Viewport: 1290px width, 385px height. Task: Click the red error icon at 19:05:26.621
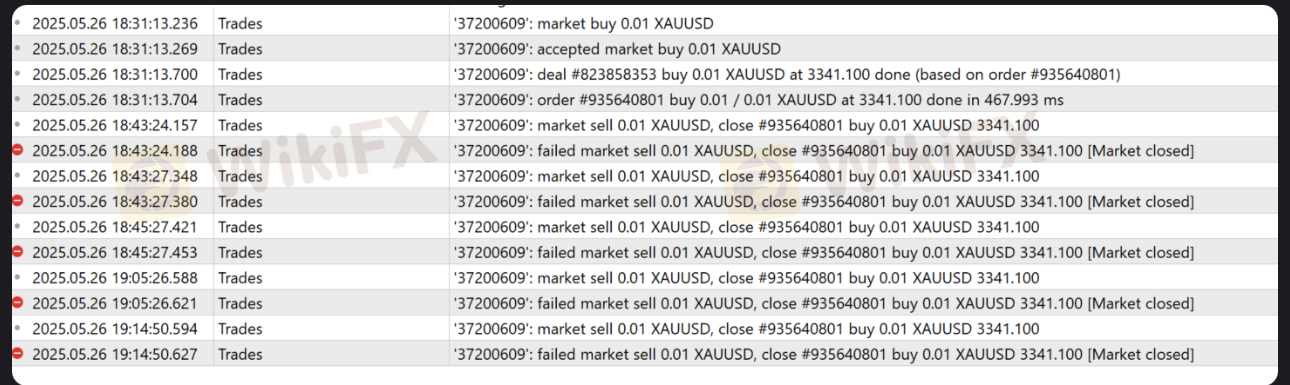pos(18,303)
